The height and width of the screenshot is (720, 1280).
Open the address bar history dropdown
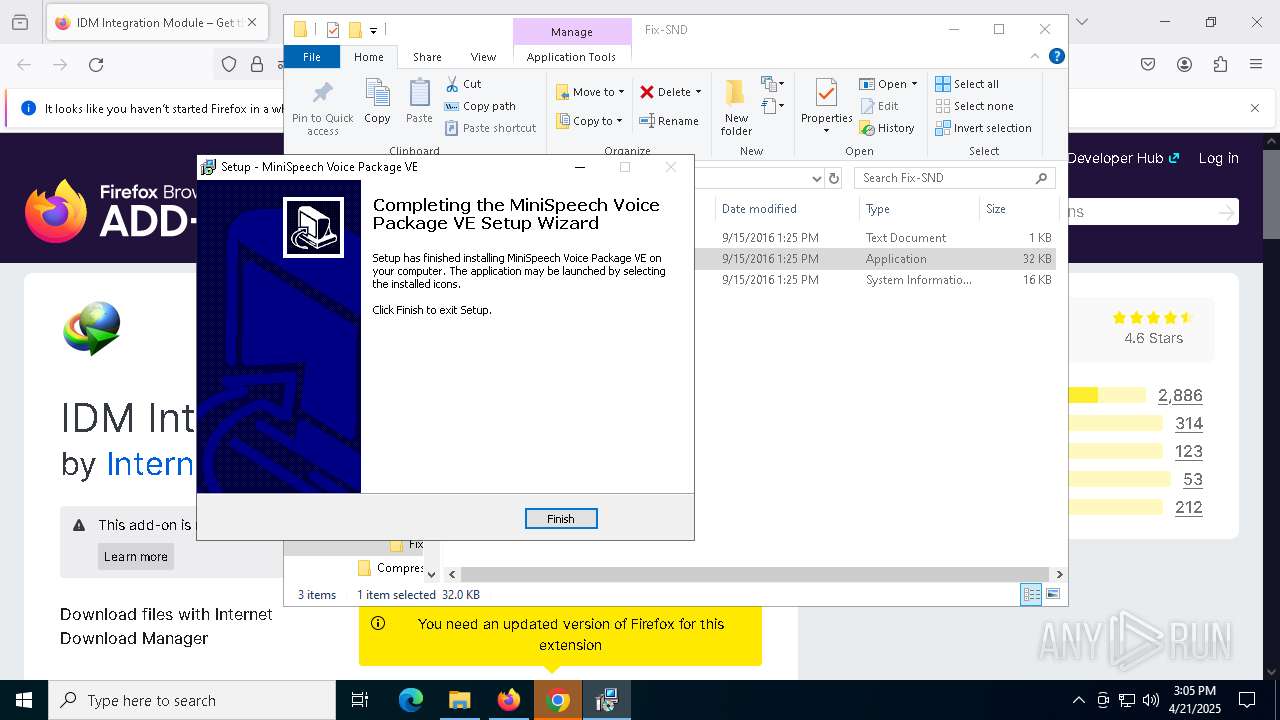point(817,178)
